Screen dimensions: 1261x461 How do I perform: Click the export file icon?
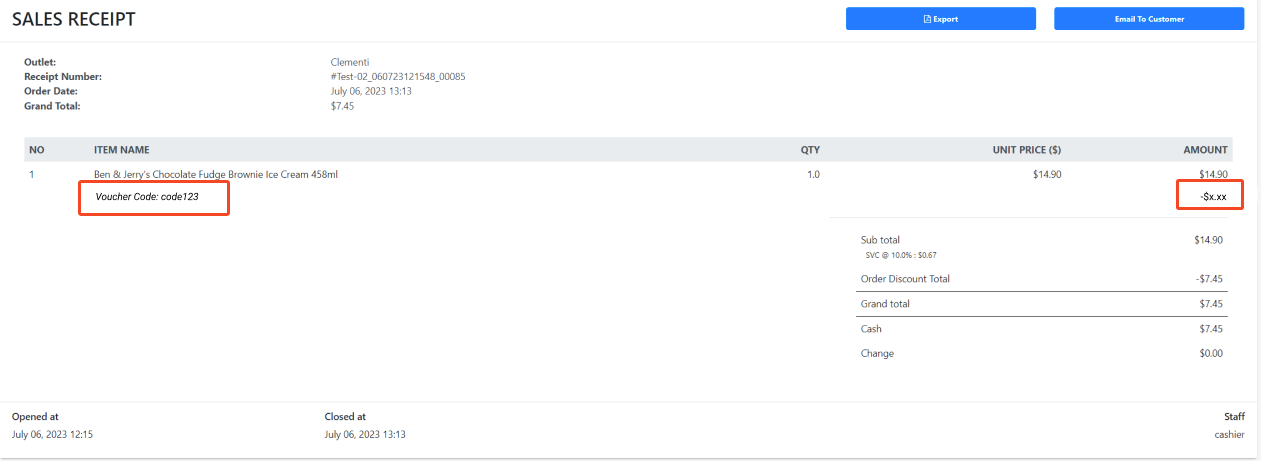point(927,19)
